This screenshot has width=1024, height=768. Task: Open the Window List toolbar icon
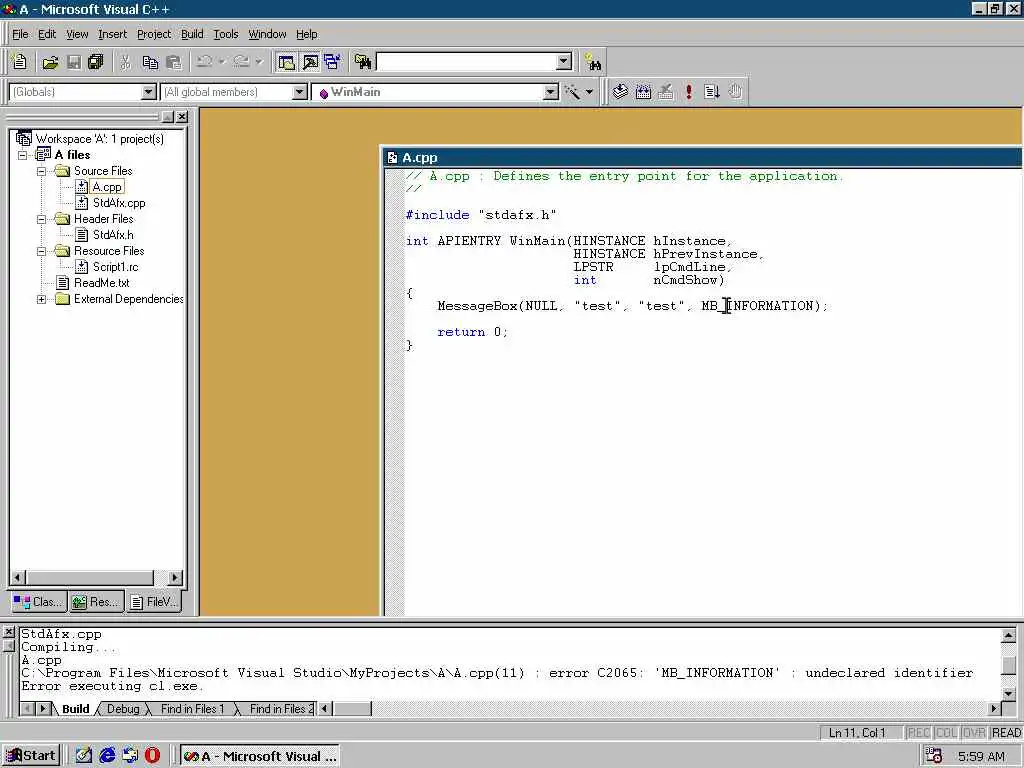point(332,62)
